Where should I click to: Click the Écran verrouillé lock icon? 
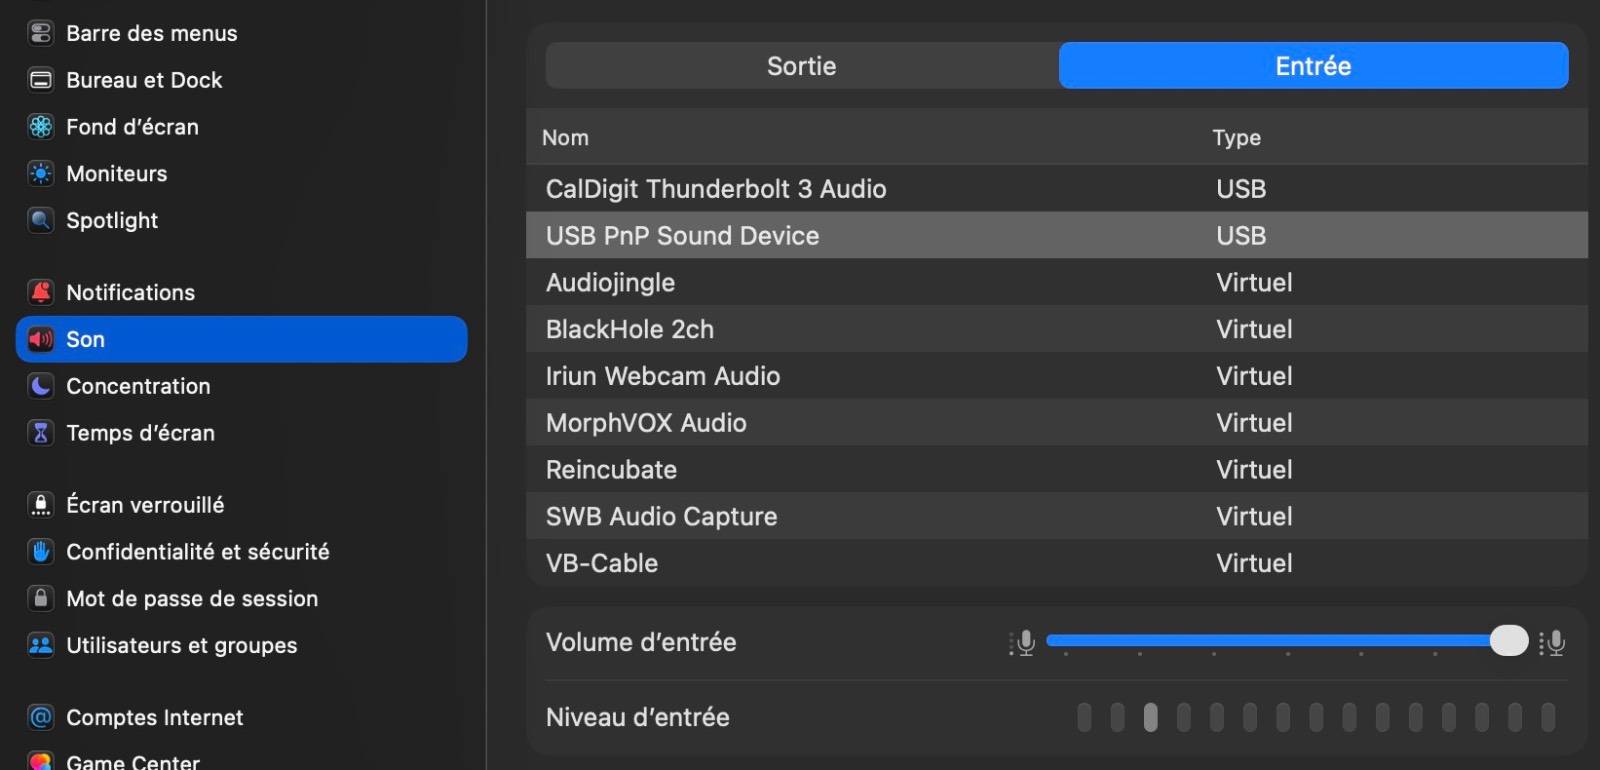41,505
